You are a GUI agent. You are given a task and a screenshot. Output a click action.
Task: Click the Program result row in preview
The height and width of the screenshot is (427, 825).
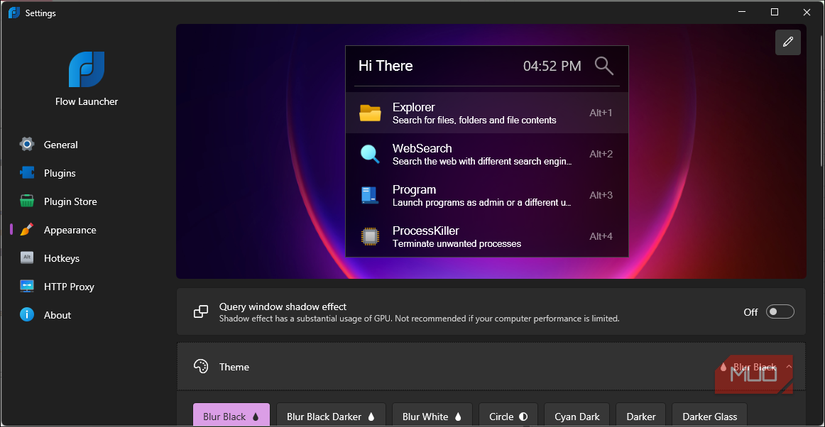(x=487, y=195)
